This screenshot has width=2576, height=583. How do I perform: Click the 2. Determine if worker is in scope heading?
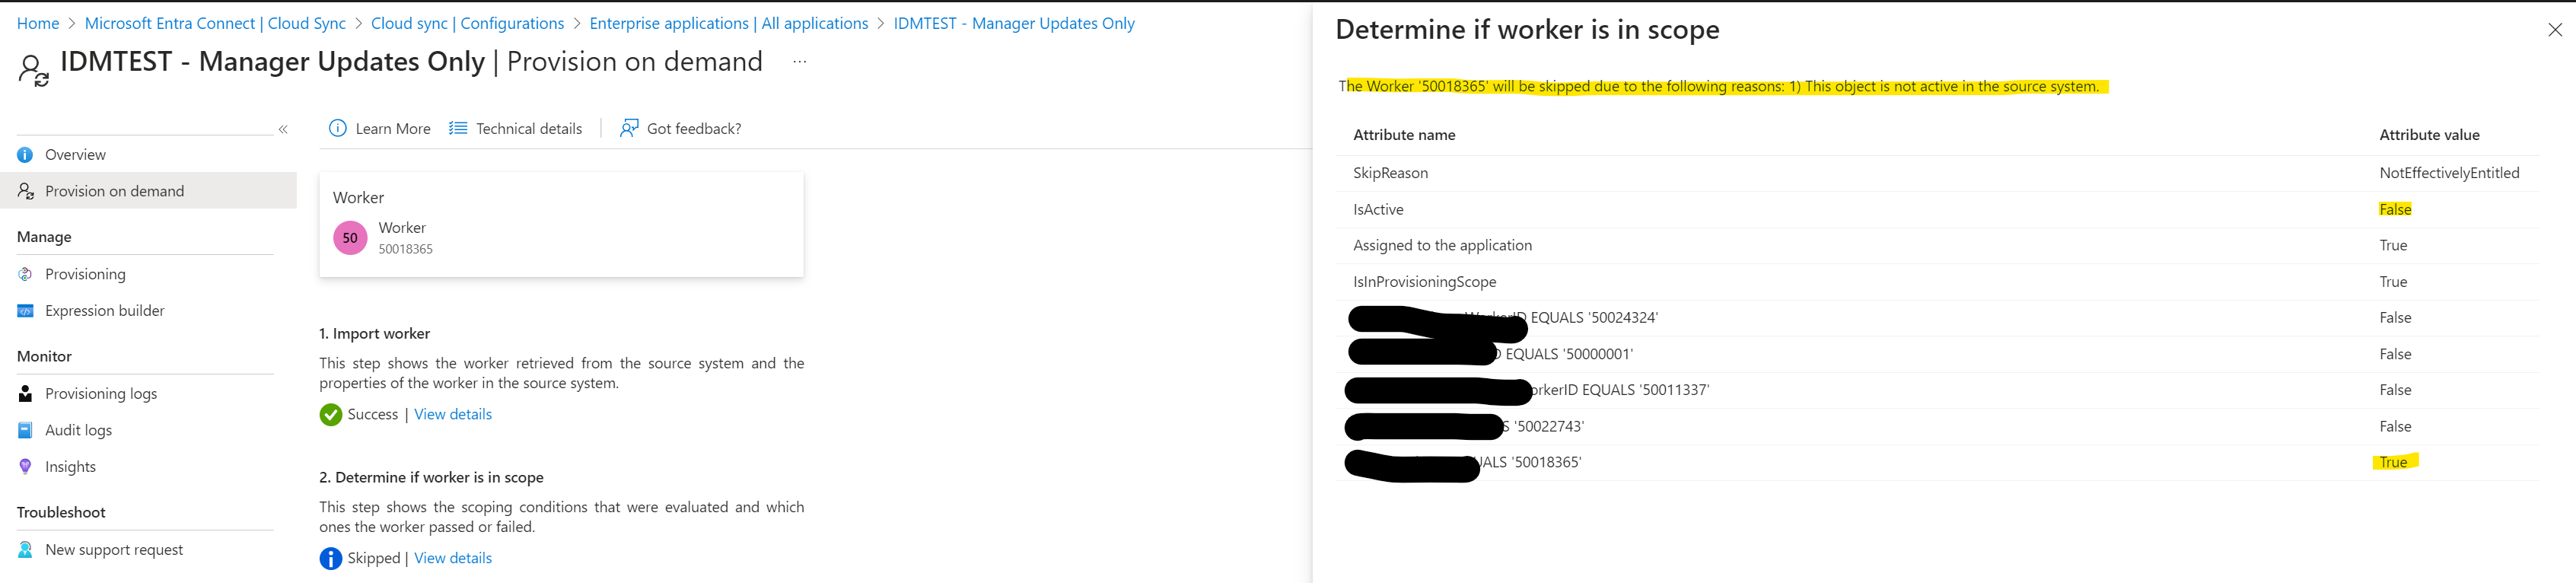(432, 478)
